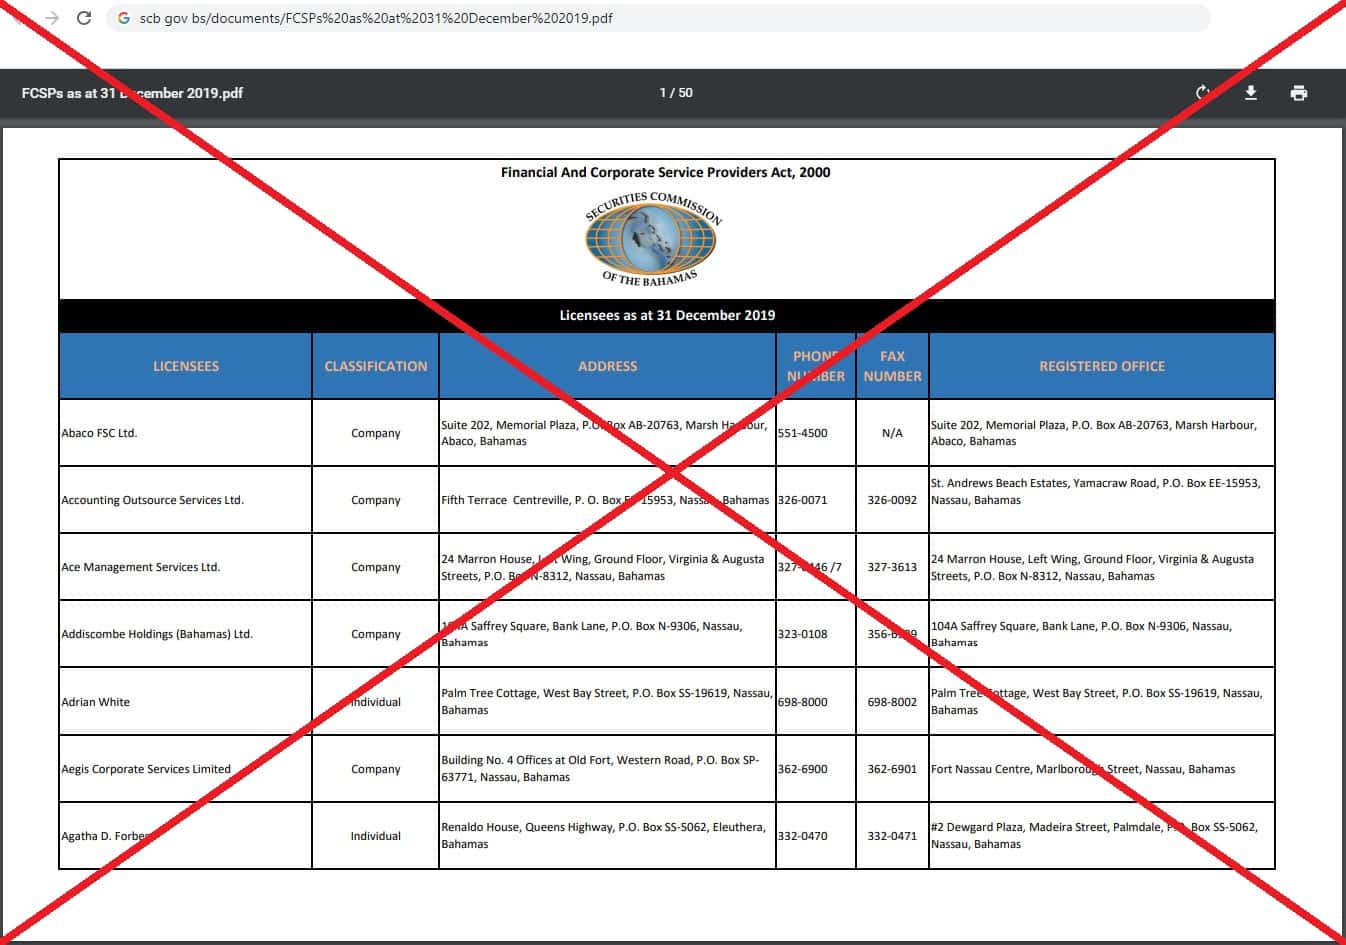This screenshot has height=945, width=1346.
Task: Click the 'Fort Nassau Centre, Marlborough Street' registered office
Action: pyautogui.click(x=1083, y=769)
